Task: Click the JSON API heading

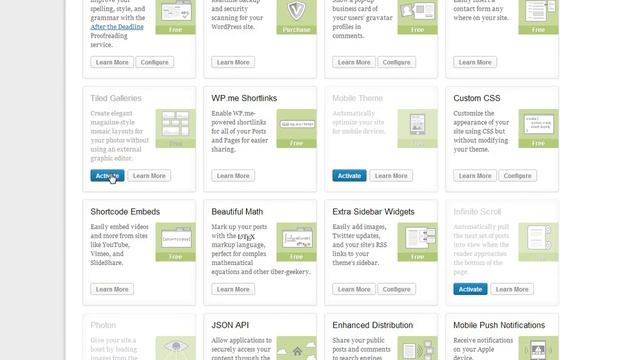Action: click(230, 325)
